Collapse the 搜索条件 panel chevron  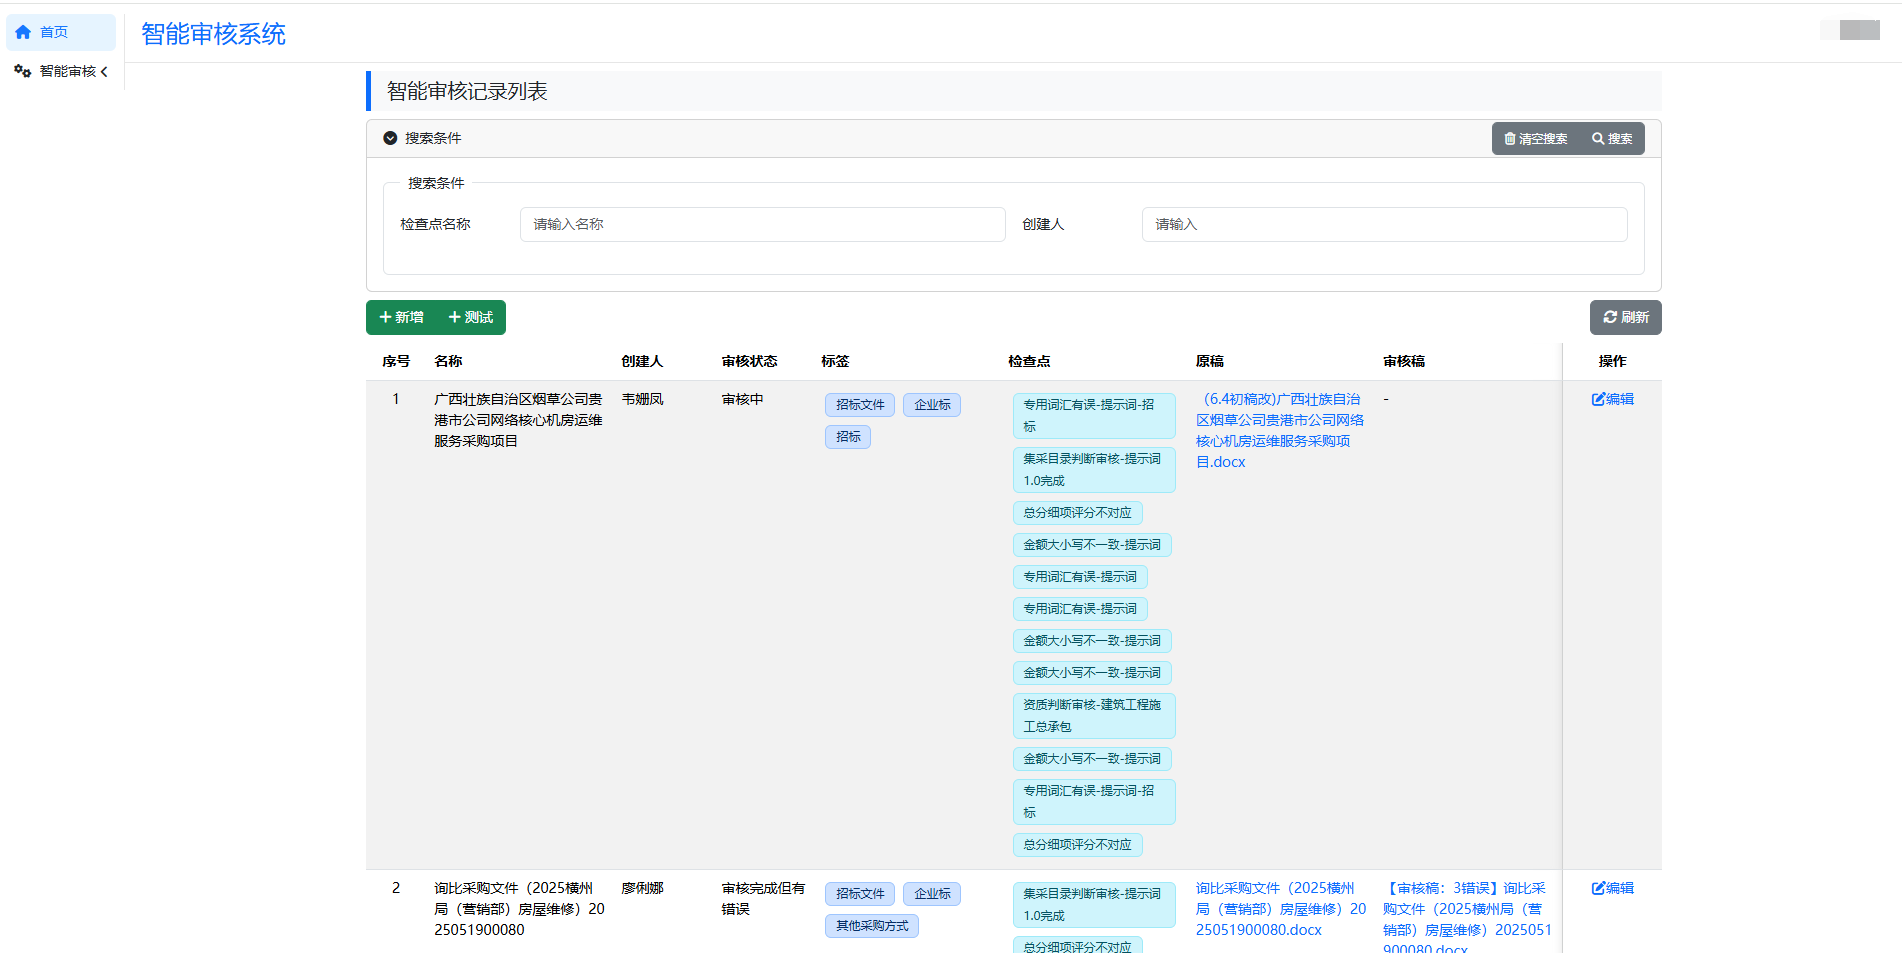pos(390,138)
